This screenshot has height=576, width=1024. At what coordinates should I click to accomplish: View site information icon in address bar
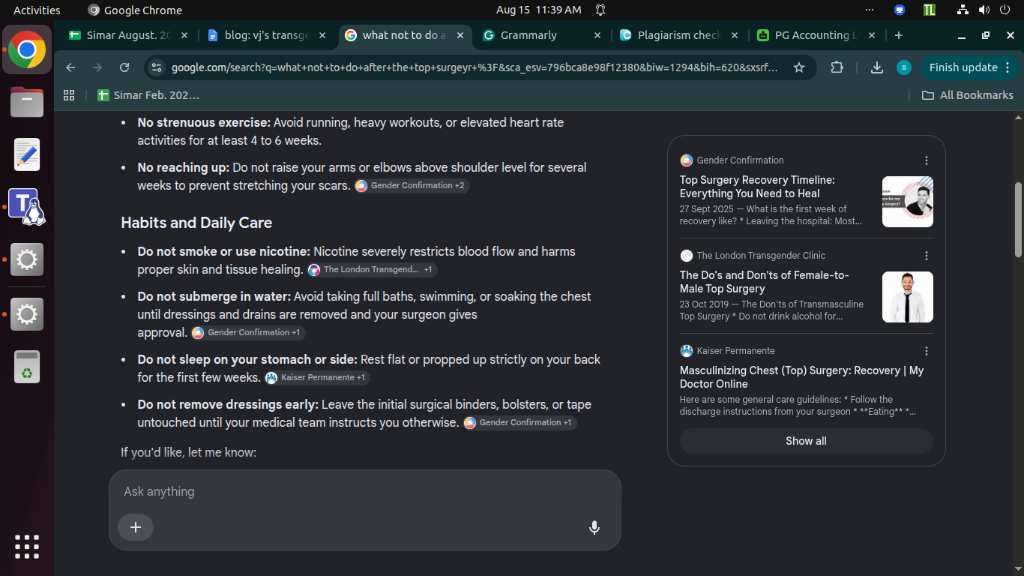click(155, 67)
